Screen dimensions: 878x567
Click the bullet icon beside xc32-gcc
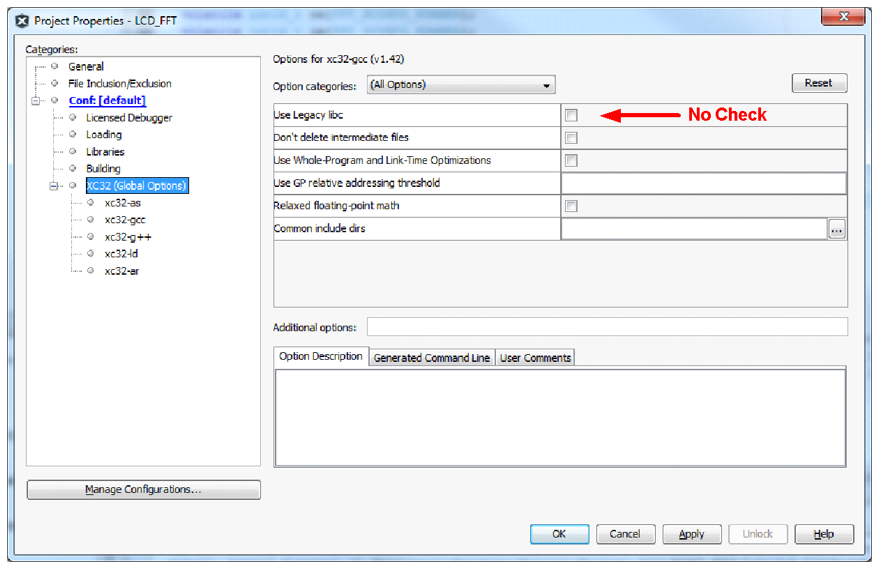[x=90, y=219]
